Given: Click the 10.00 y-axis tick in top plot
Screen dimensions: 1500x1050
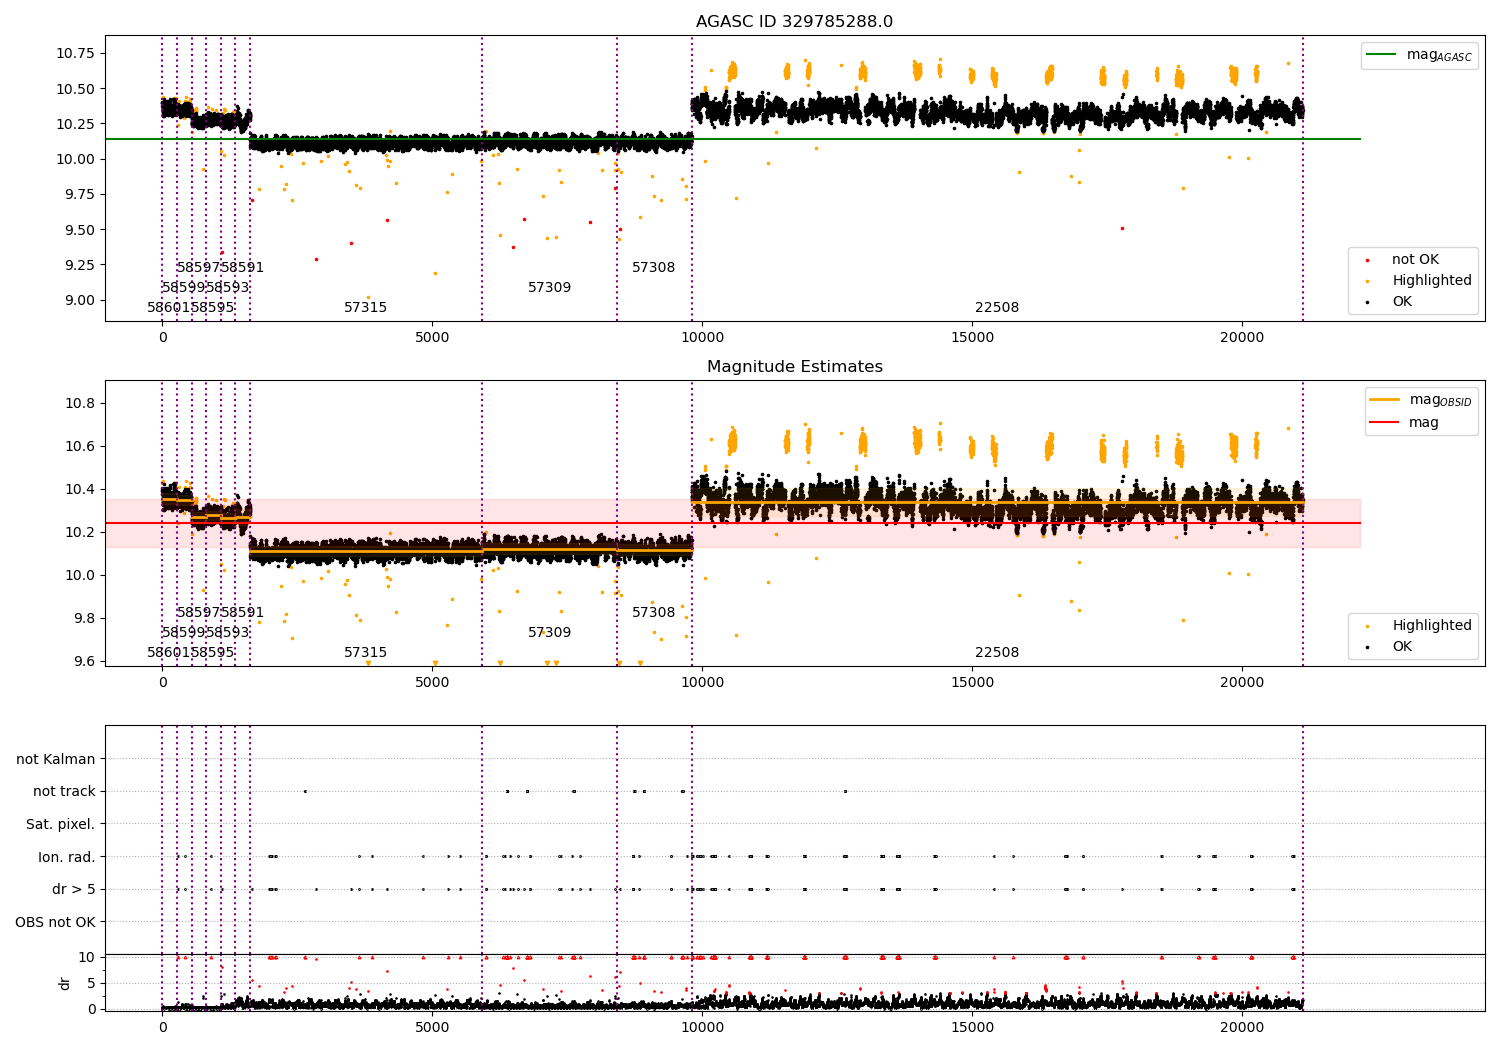Looking at the screenshot, I should (x=75, y=160).
